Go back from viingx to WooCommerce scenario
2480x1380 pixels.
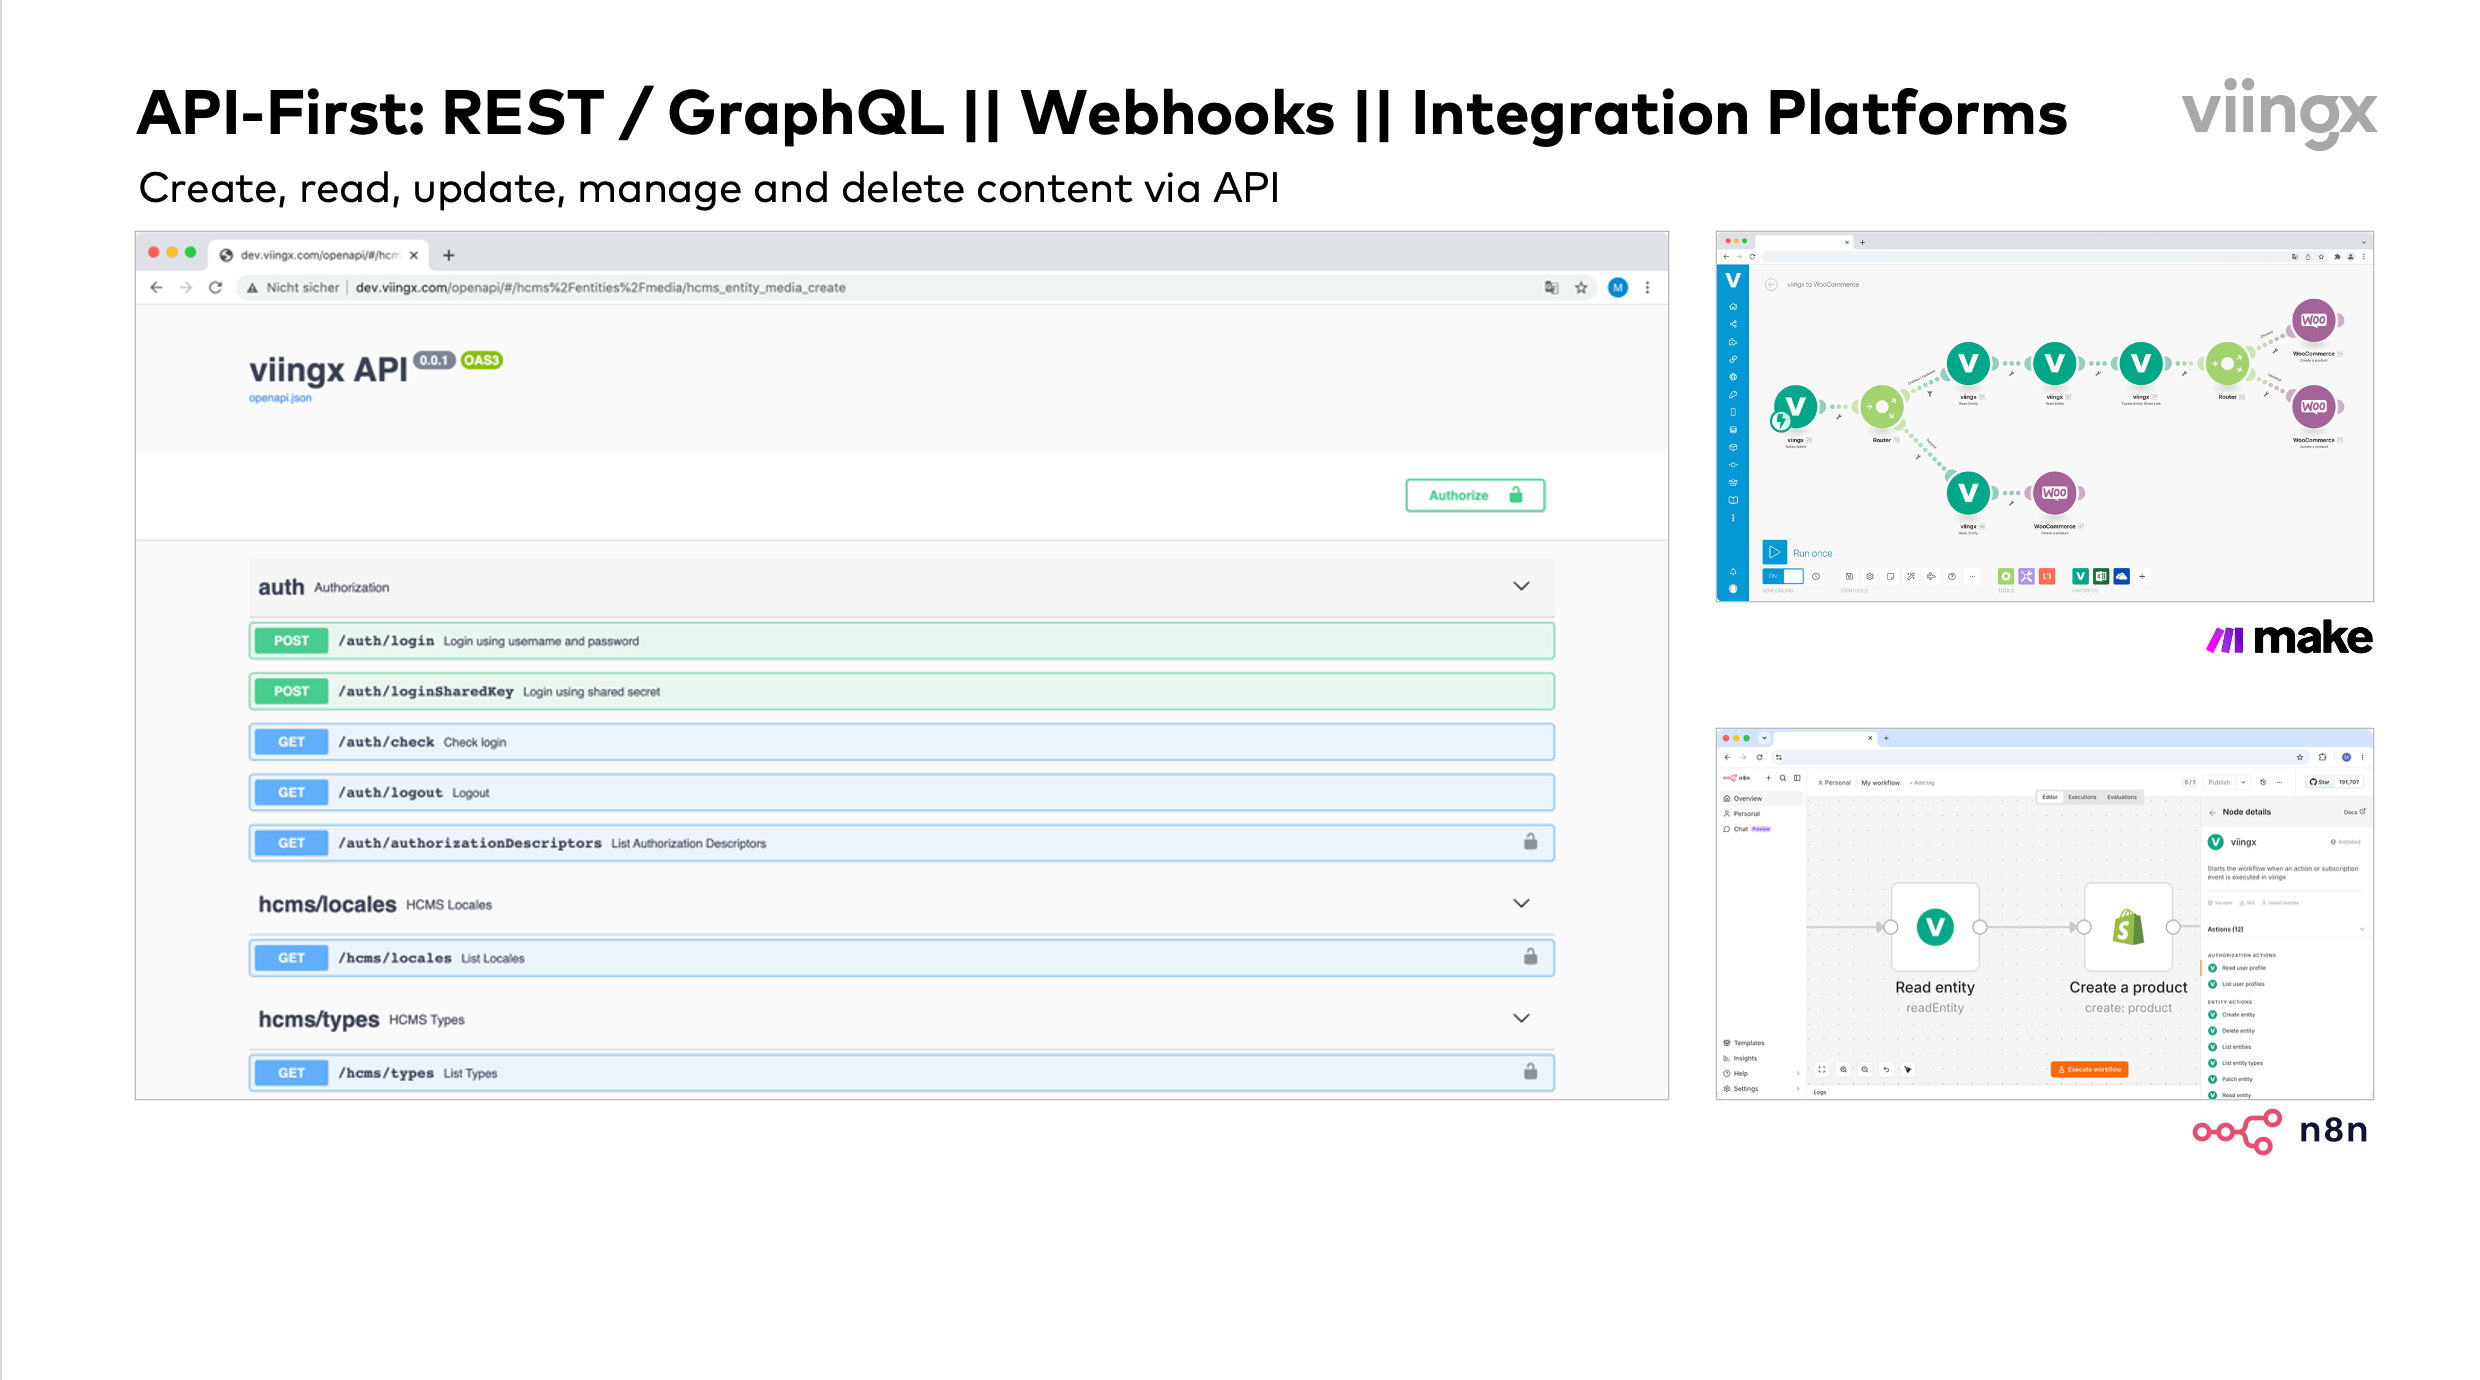(x=1771, y=285)
